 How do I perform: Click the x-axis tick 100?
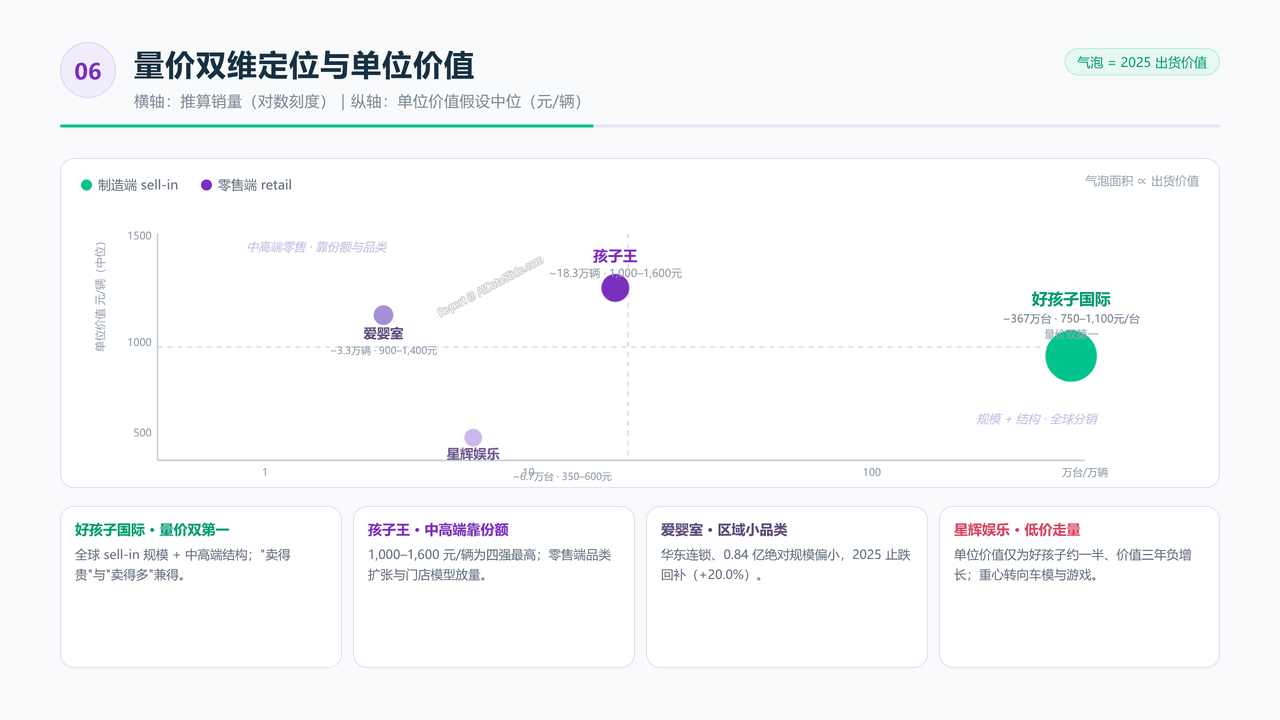tap(872, 472)
